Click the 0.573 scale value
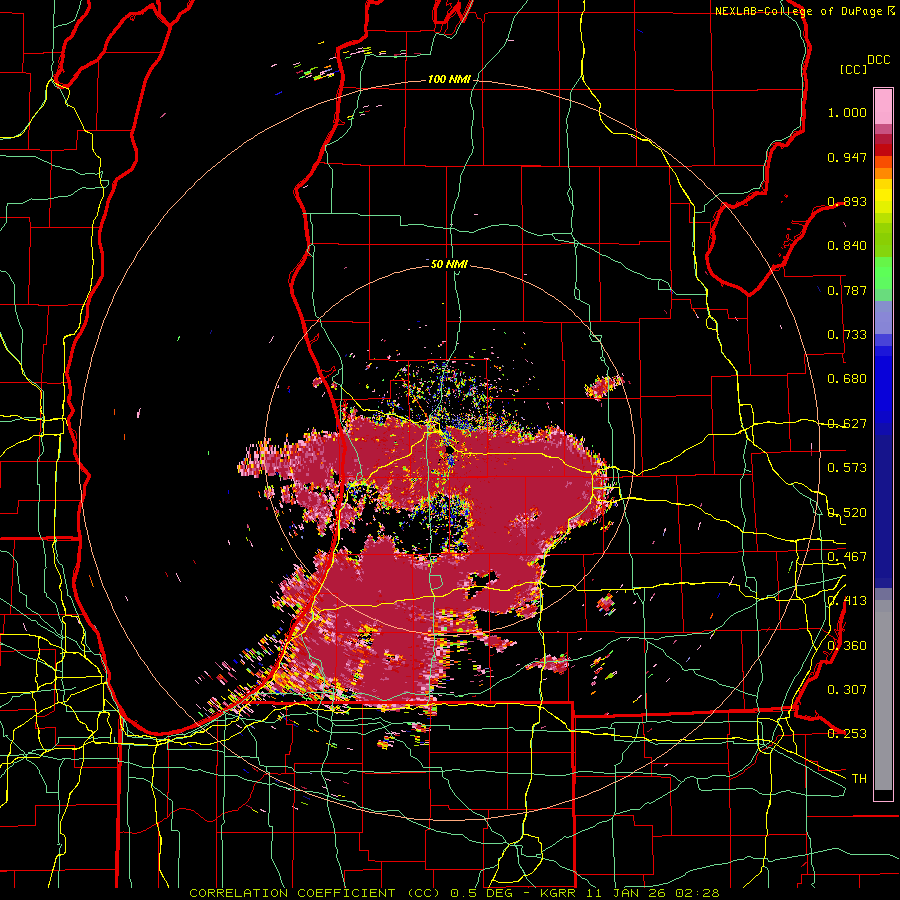Image resolution: width=900 pixels, height=900 pixels. point(847,468)
